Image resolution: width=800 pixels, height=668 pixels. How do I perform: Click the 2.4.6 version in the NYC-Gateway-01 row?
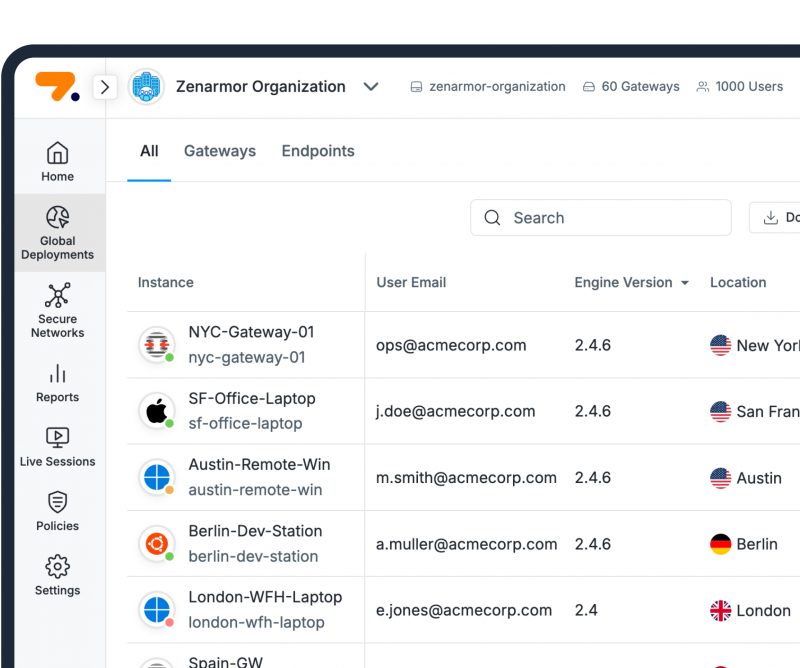pyautogui.click(x=593, y=345)
